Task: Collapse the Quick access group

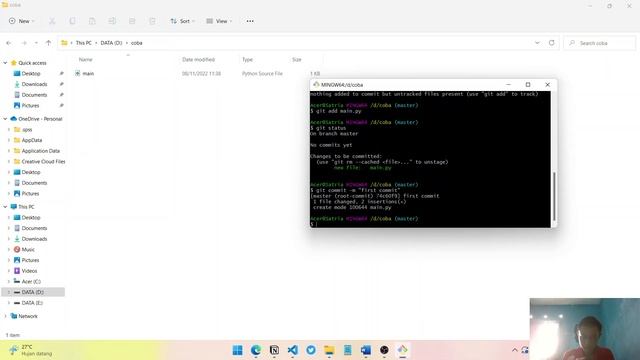Action: tap(5, 63)
